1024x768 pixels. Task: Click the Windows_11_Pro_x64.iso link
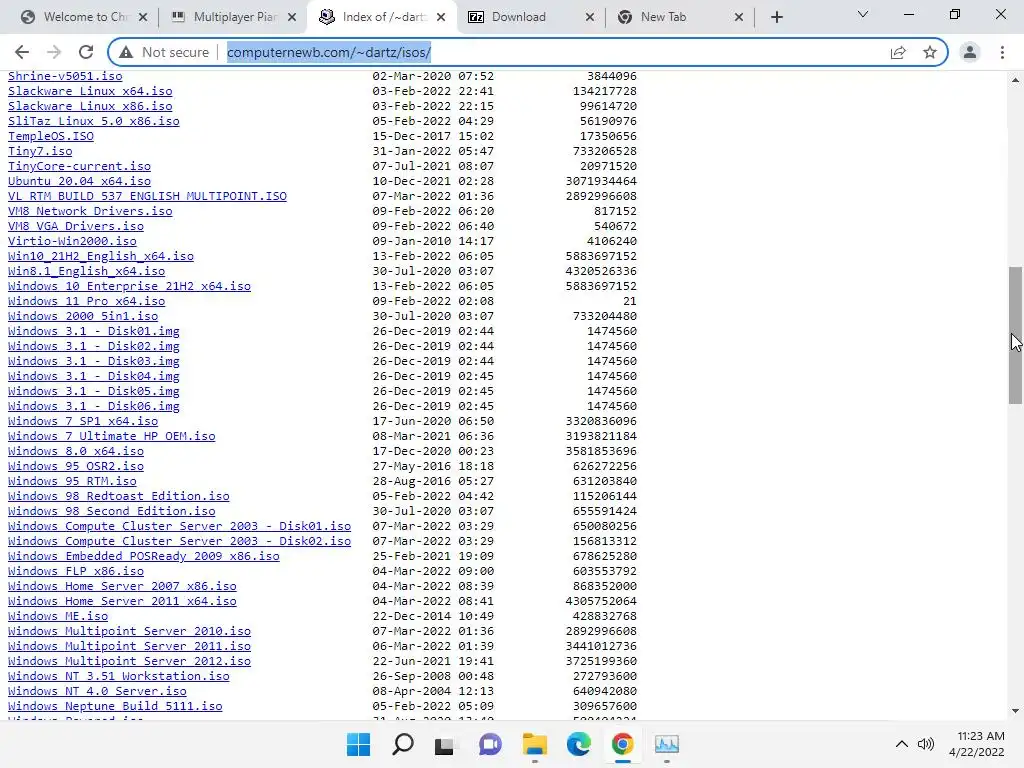(86, 301)
